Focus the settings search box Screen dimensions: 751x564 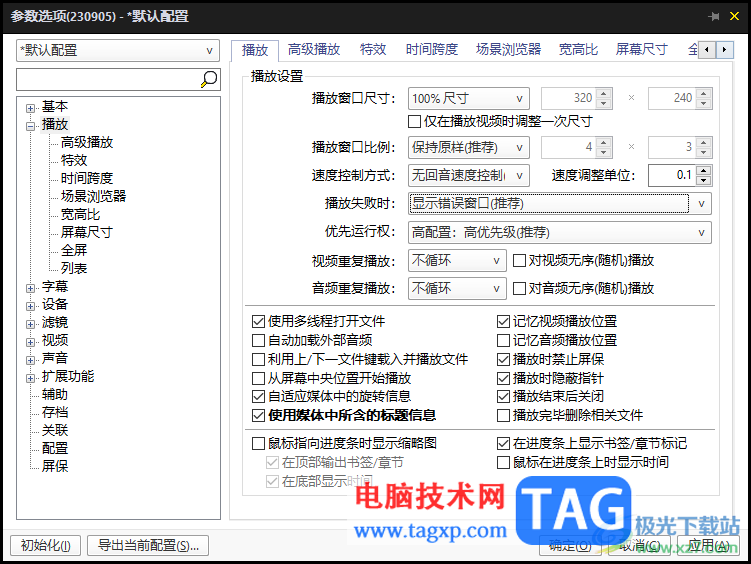pyautogui.click(x=108, y=79)
